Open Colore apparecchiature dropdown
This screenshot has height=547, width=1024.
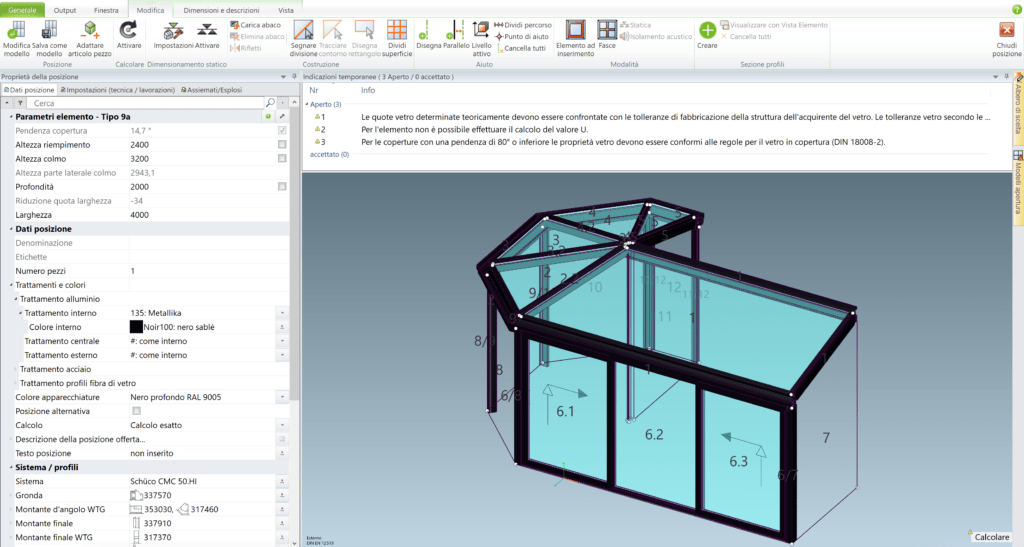[282, 397]
